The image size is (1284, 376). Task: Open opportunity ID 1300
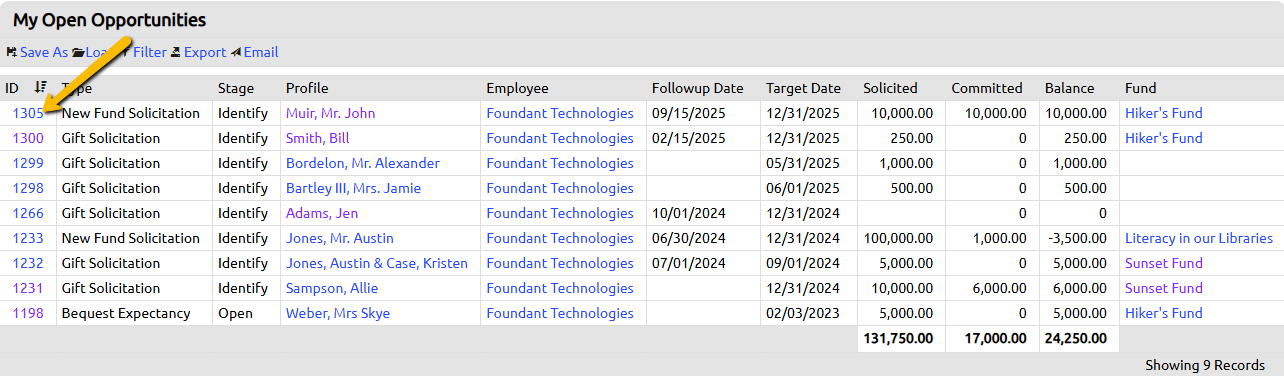(28, 138)
